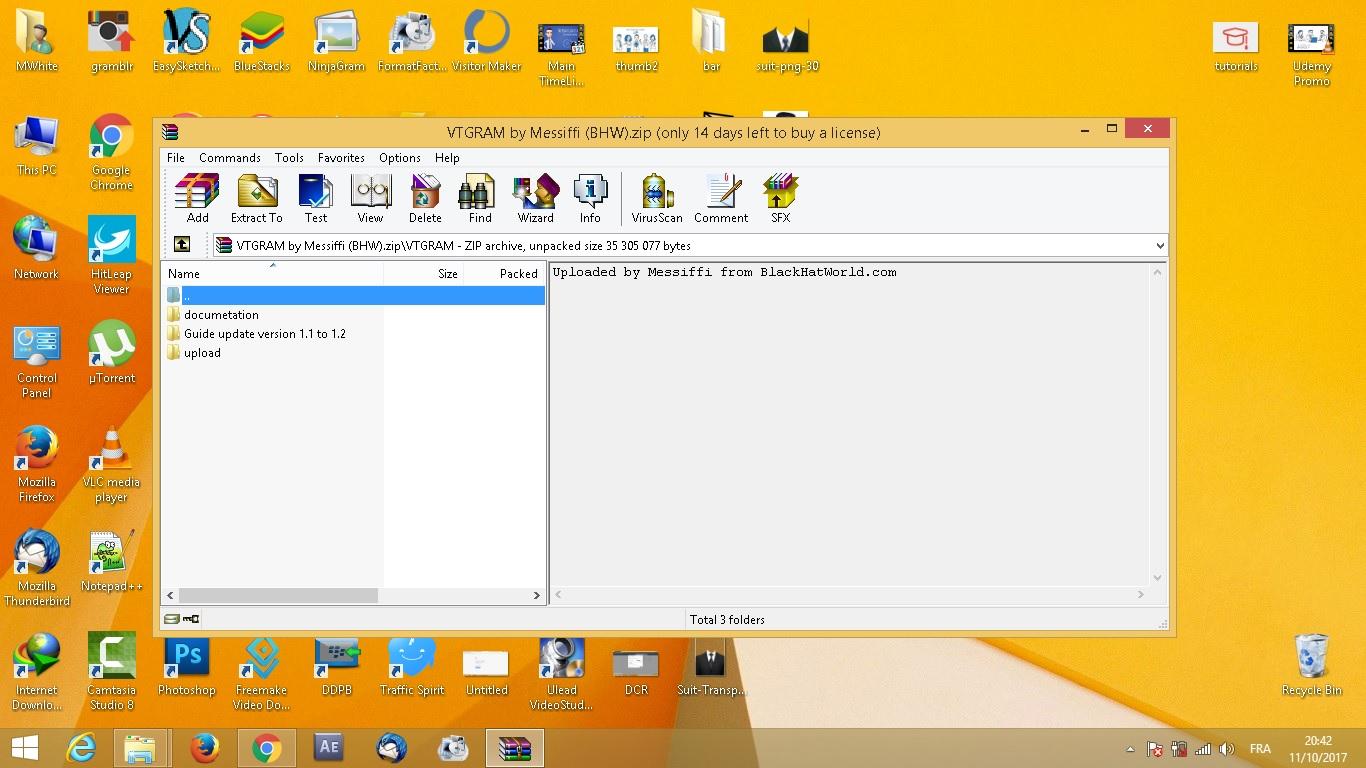The image size is (1366, 768).
Task: Expand the archive path dropdown
Action: tap(1159, 245)
